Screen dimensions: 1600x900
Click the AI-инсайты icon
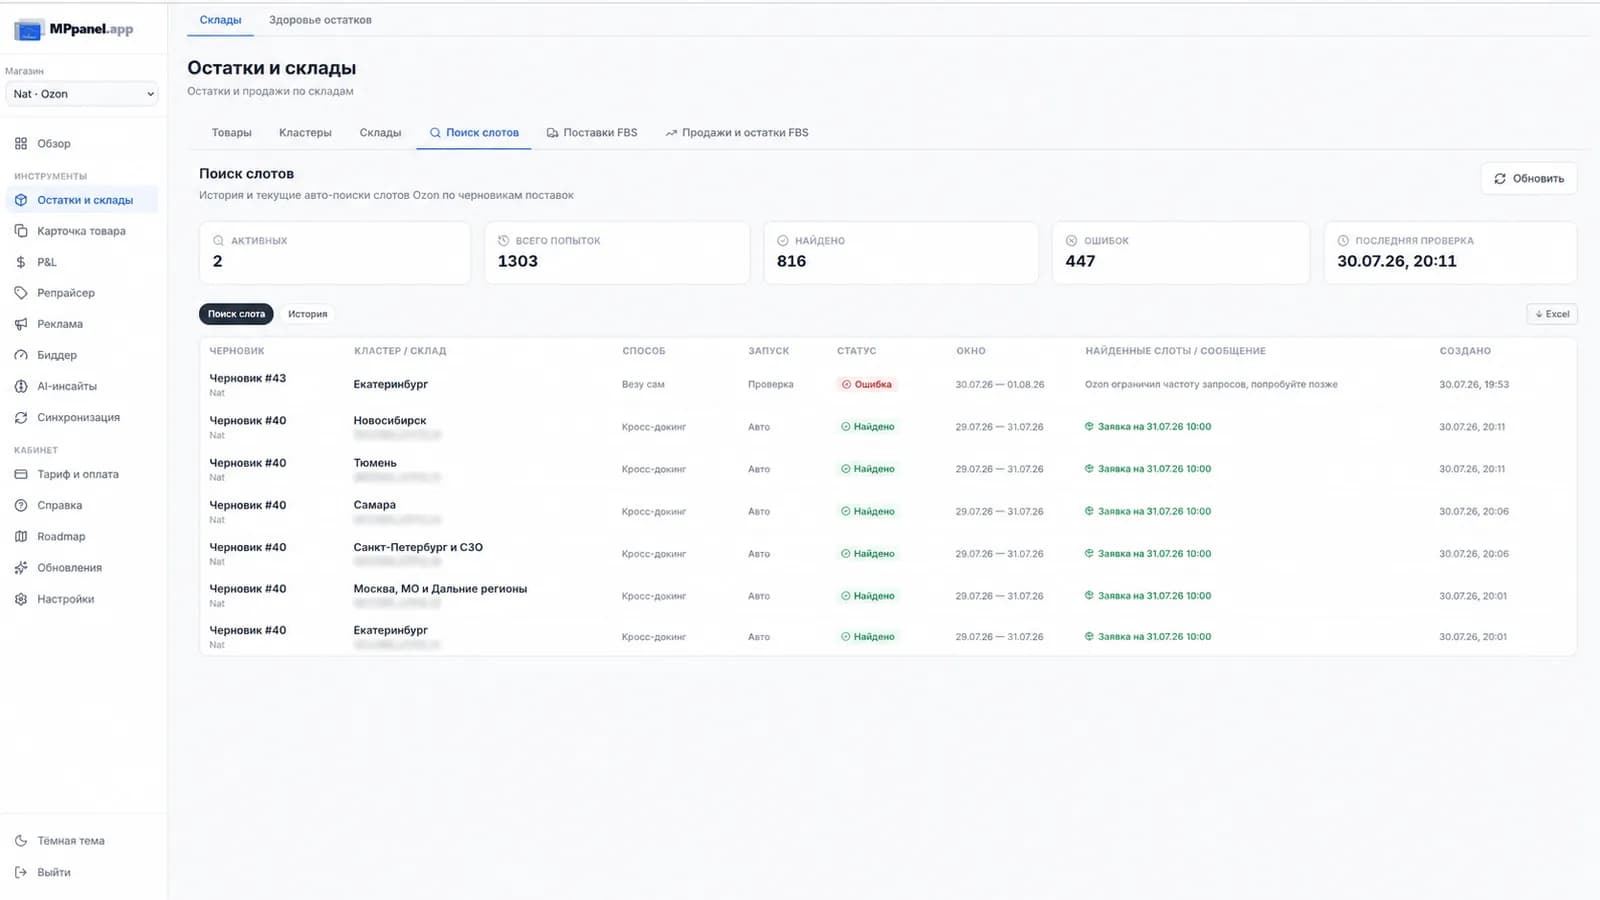[21, 386]
